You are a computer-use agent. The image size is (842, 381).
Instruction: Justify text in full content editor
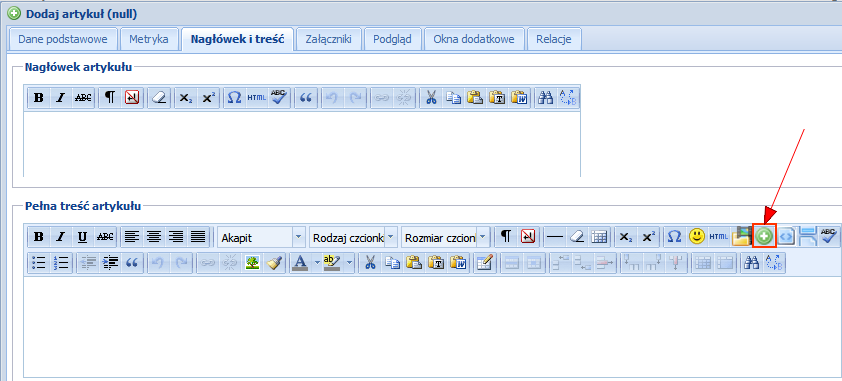pos(198,237)
